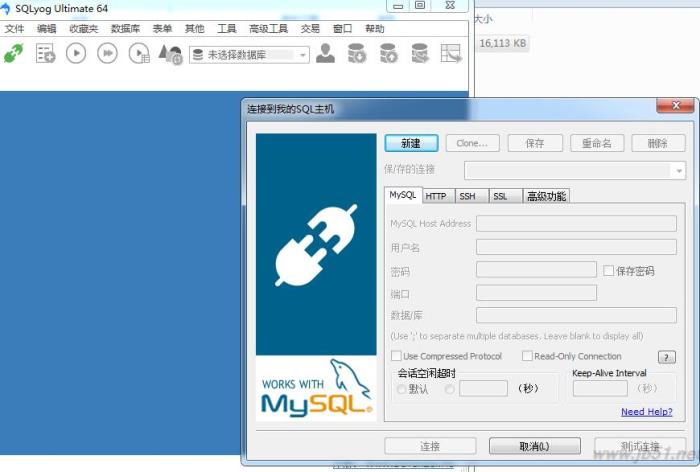Image resolution: width=700 pixels, height=472 pixels.
Task: Open the 文件 menu
Action: pos(14,29)
